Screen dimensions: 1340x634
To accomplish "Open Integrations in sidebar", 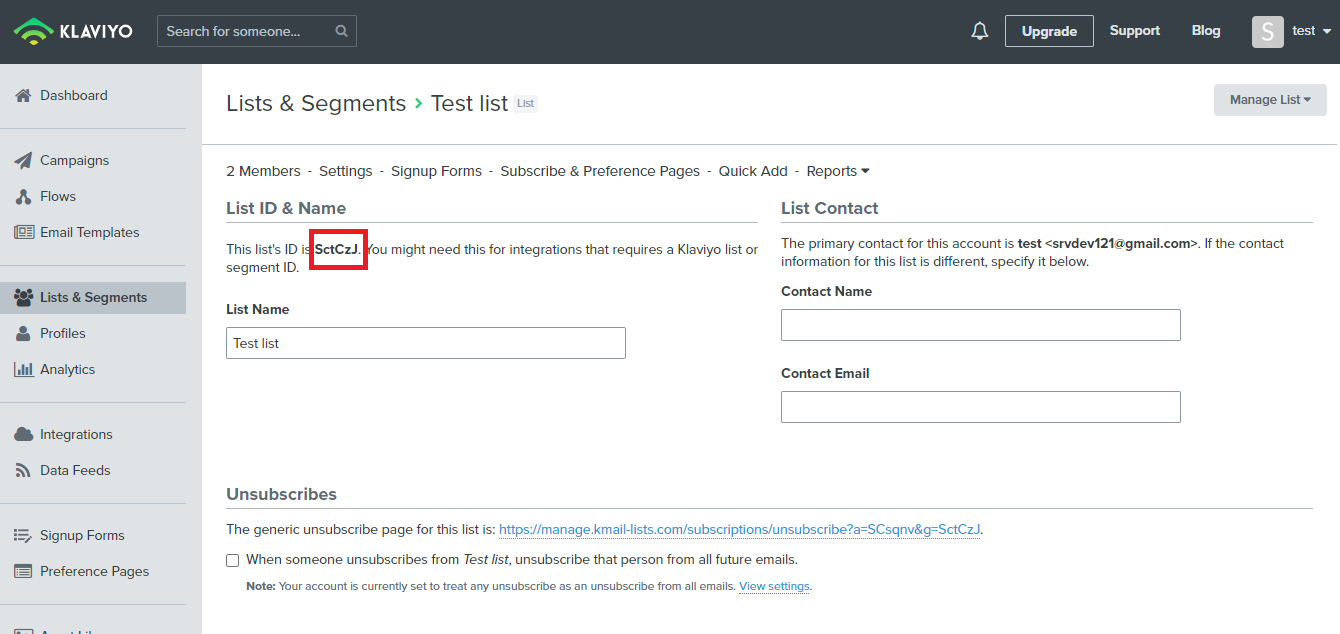I will pos(76,435).
